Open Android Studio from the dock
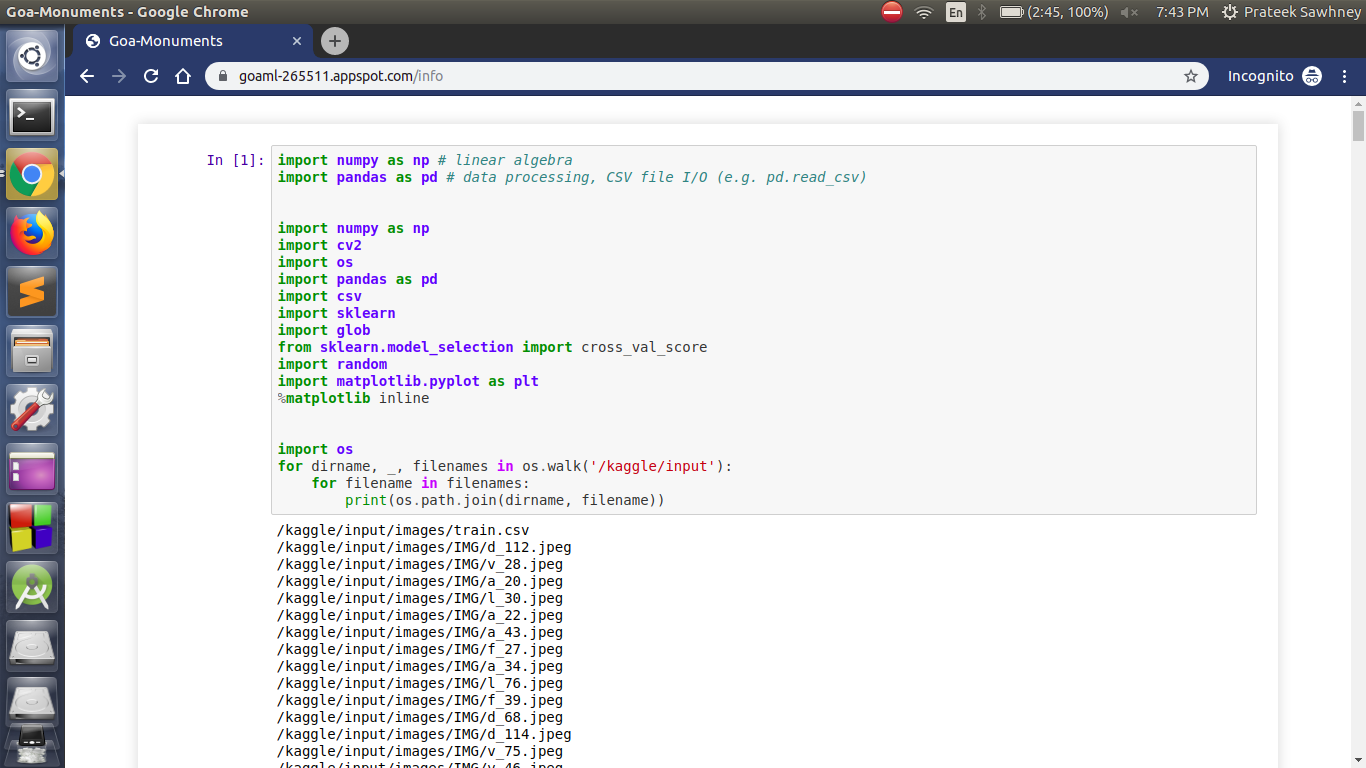 [32, 585]
